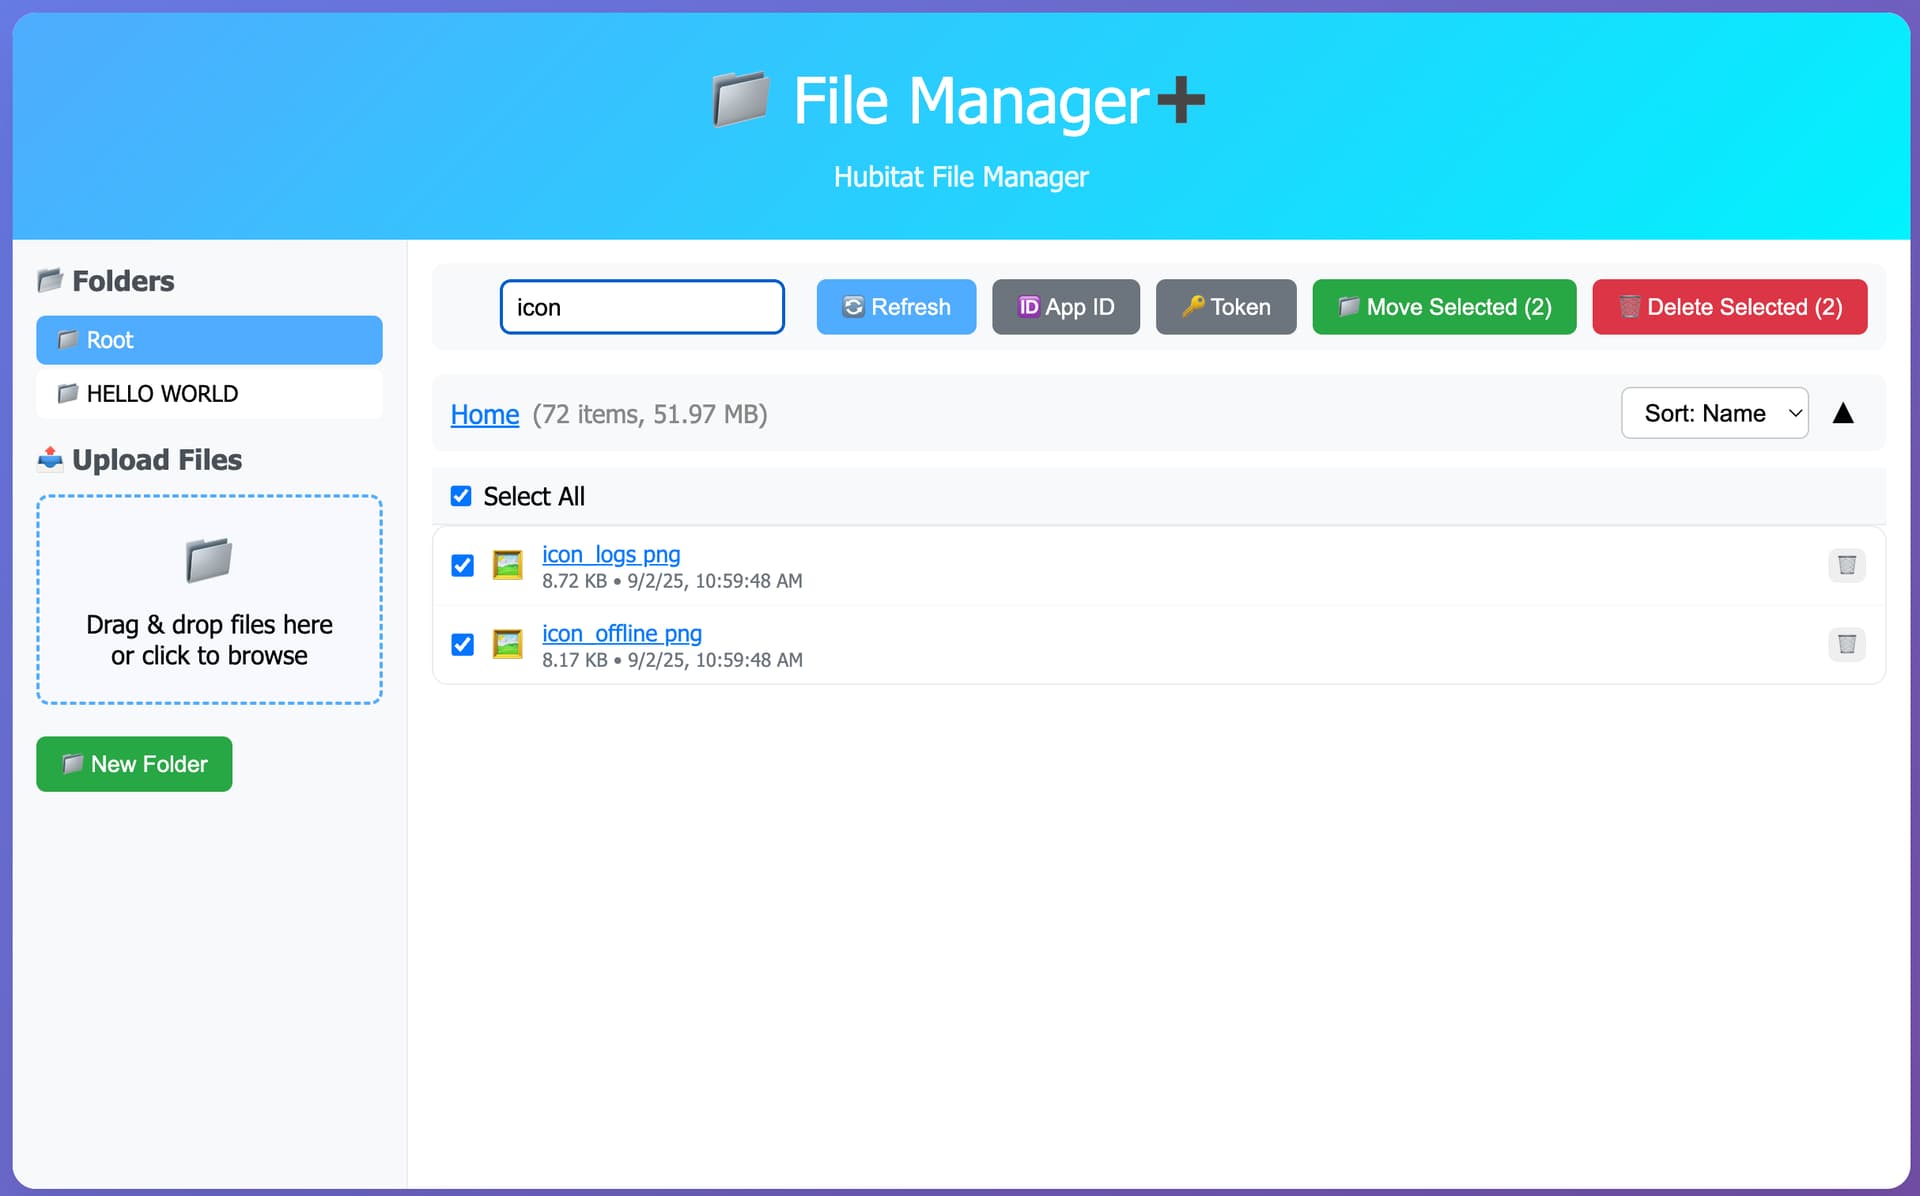
Task: Click the trash icon for icon_logs.png
Action: pyautogui.click(x=1846, y=565)
